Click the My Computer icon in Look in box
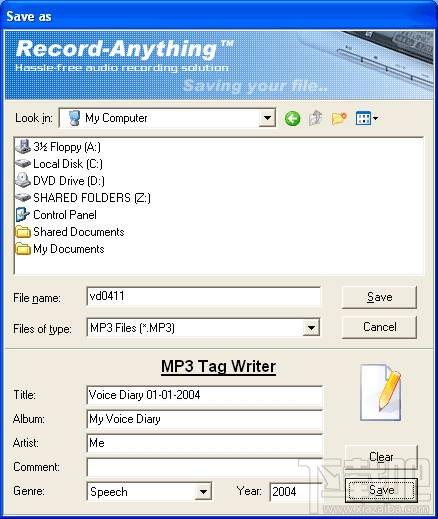 tap(74, 118)
